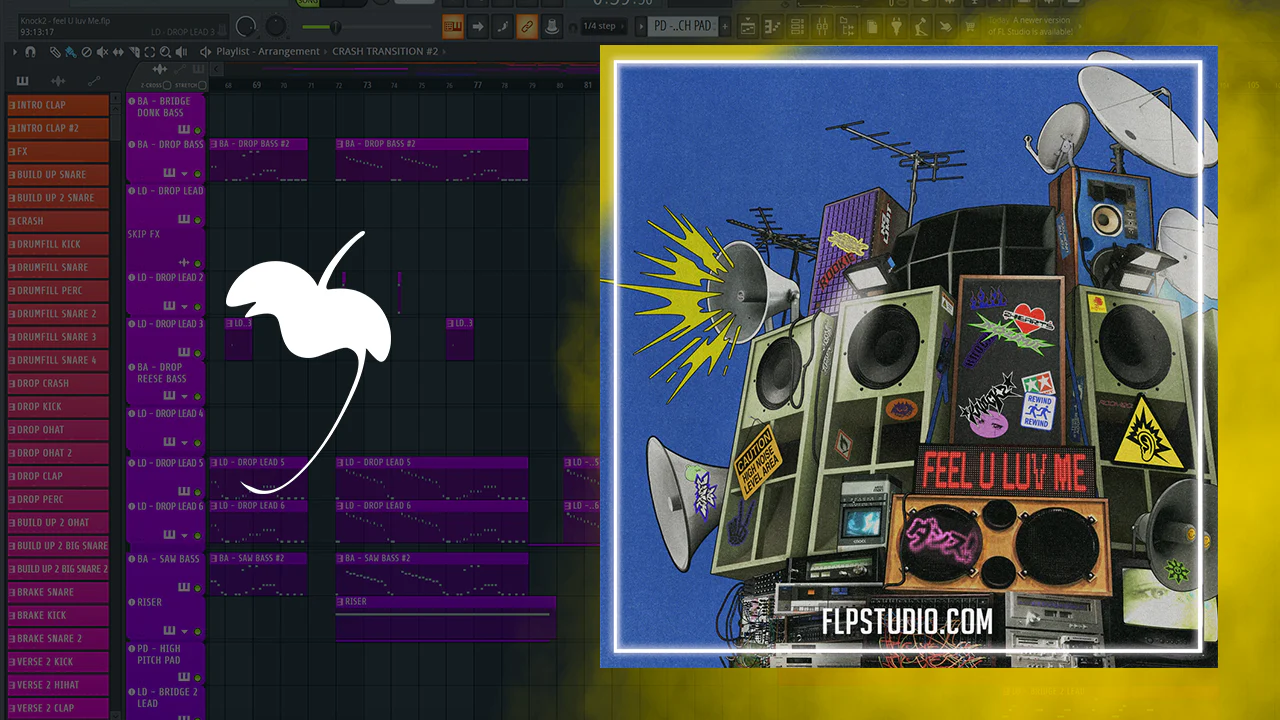Select the DROP CRASH pattern
Image resolution: width=1280 pixels, height=720 pixels.
click(58, 383)
